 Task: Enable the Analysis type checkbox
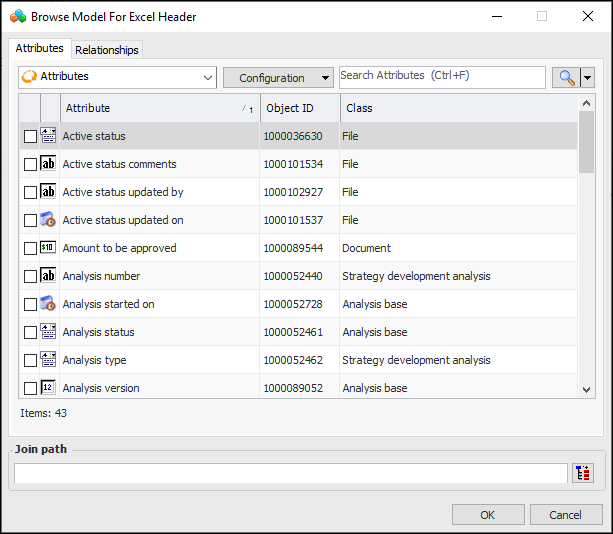click(x=30, y=360)
